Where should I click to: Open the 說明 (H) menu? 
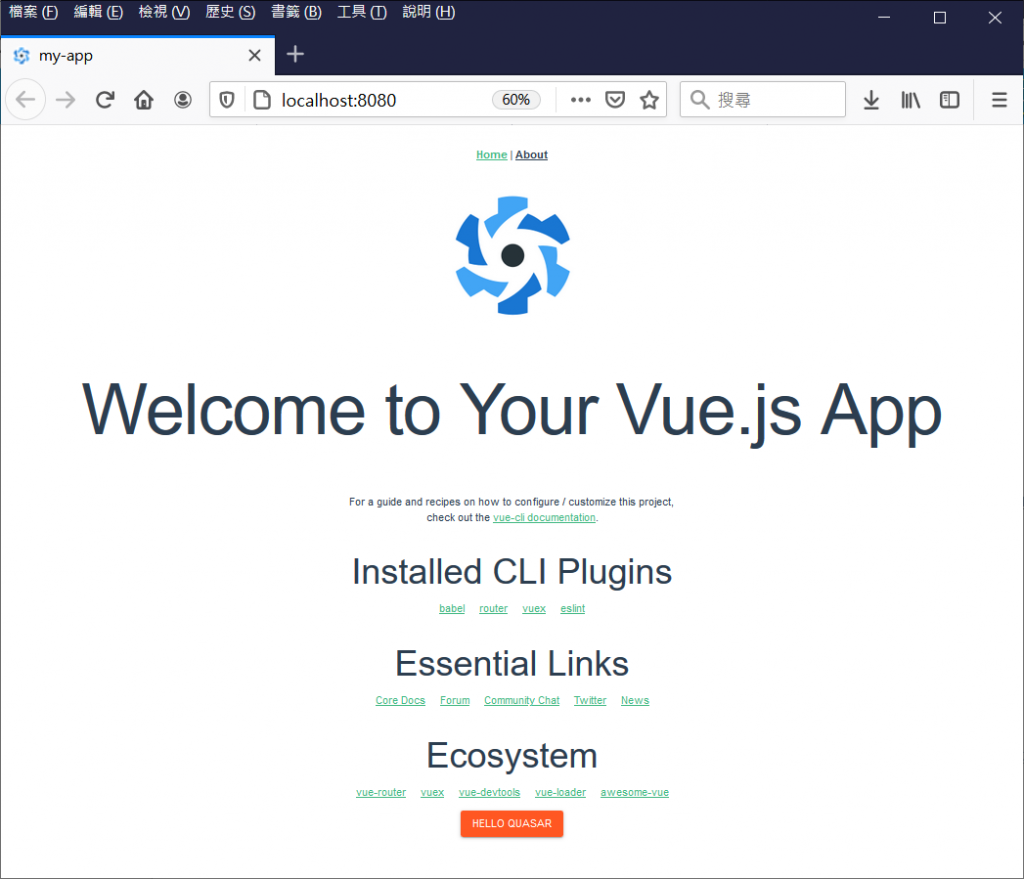(x=428, y=12)
